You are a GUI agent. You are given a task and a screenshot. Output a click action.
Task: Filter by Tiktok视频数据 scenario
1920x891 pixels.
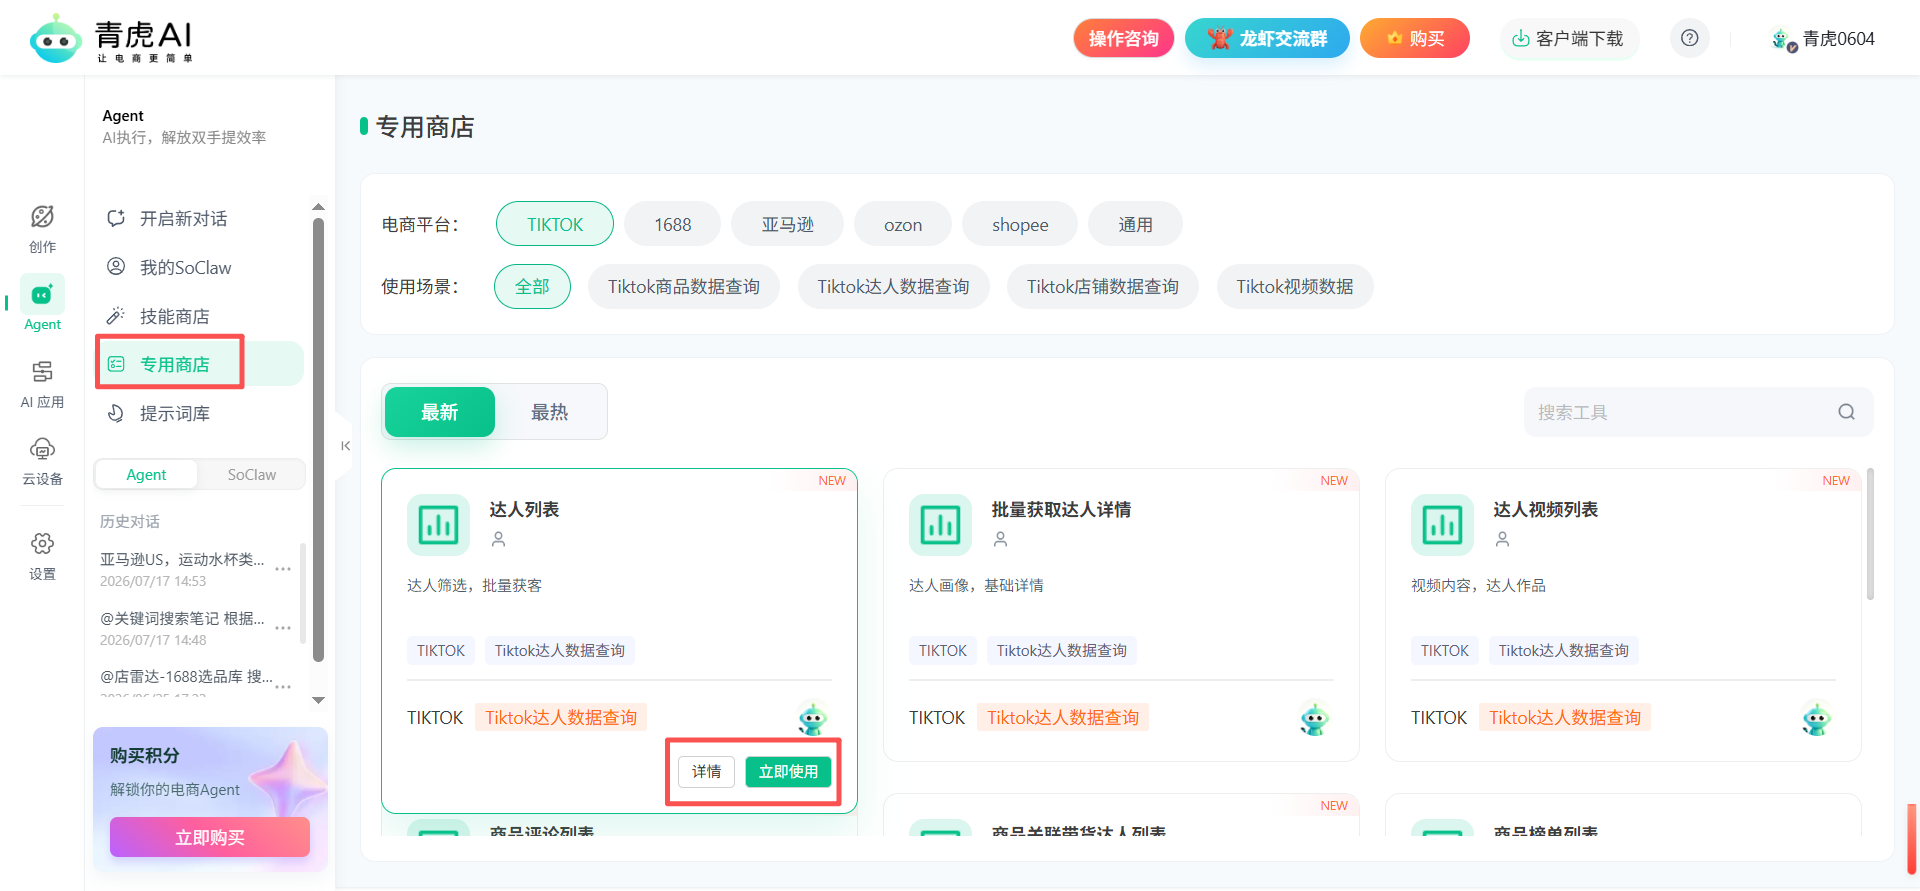(x=1295, y=287)
